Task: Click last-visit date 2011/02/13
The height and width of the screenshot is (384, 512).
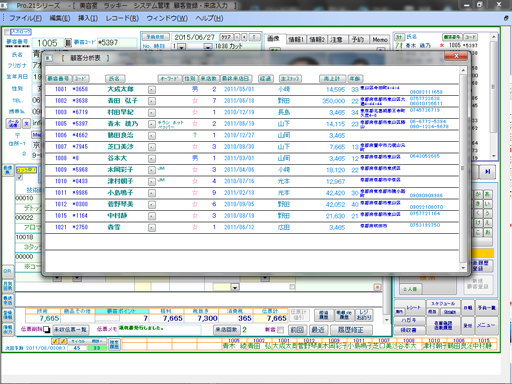Action: pos(239,193)
